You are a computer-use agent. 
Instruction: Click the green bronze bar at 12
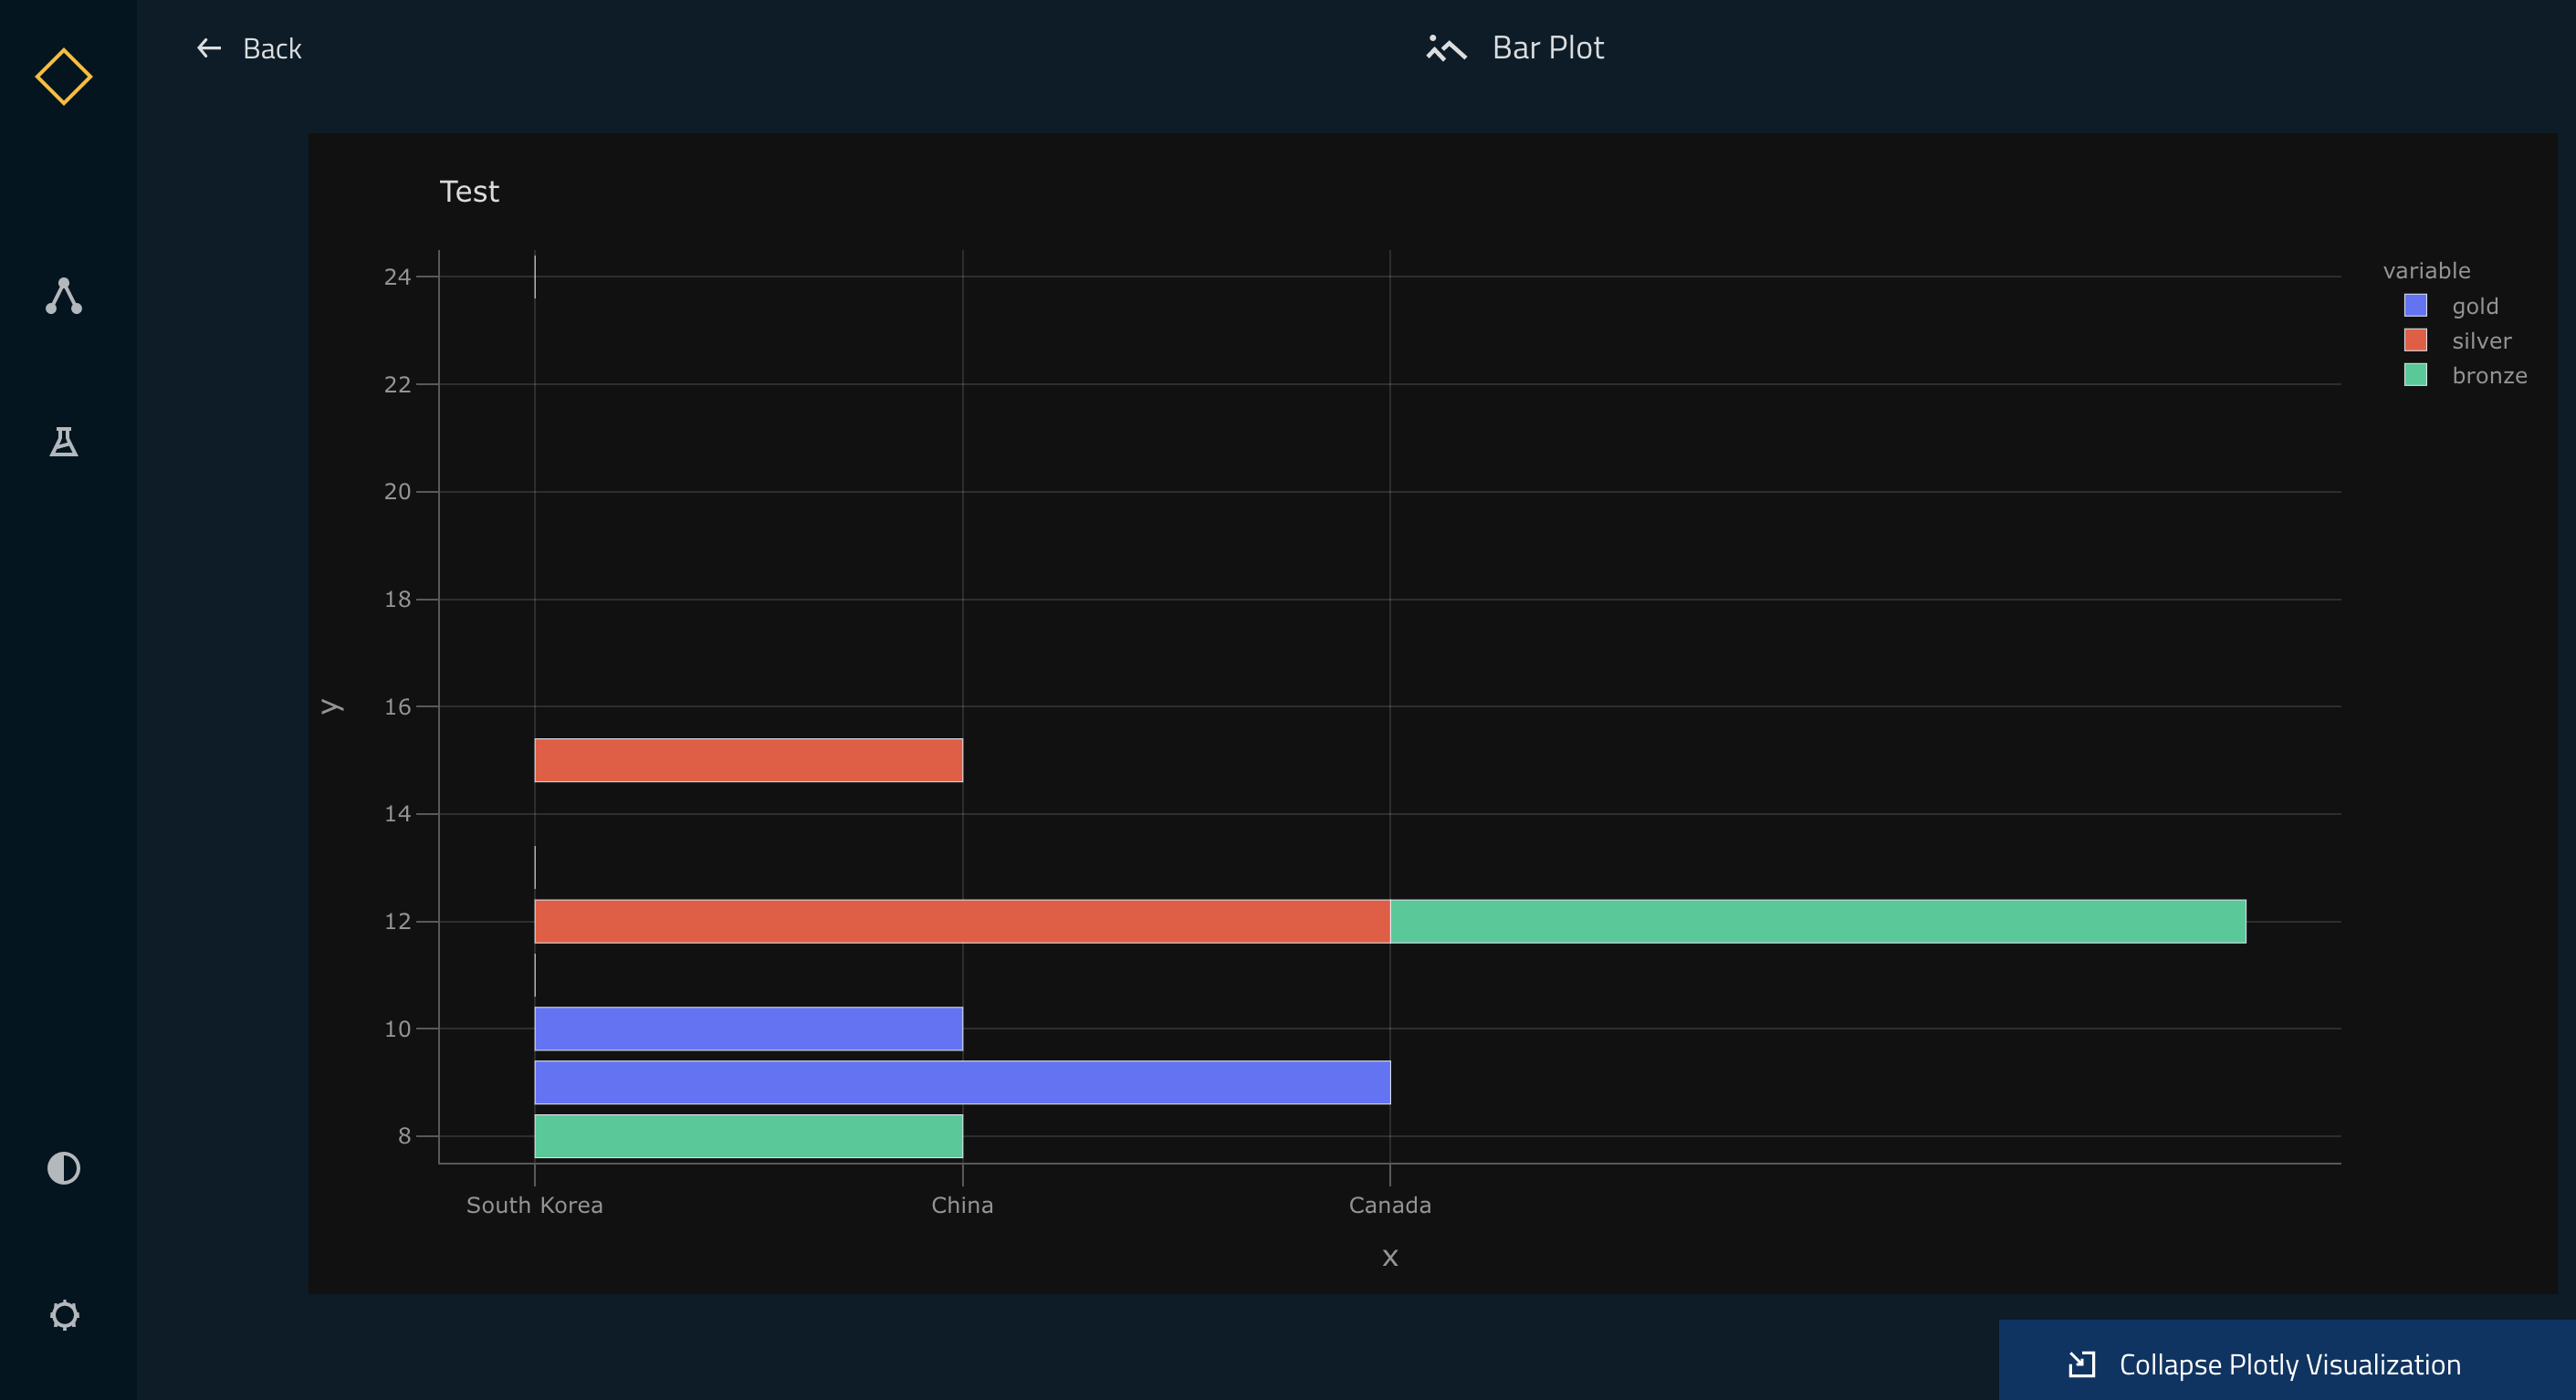[x=1818, y=921]
